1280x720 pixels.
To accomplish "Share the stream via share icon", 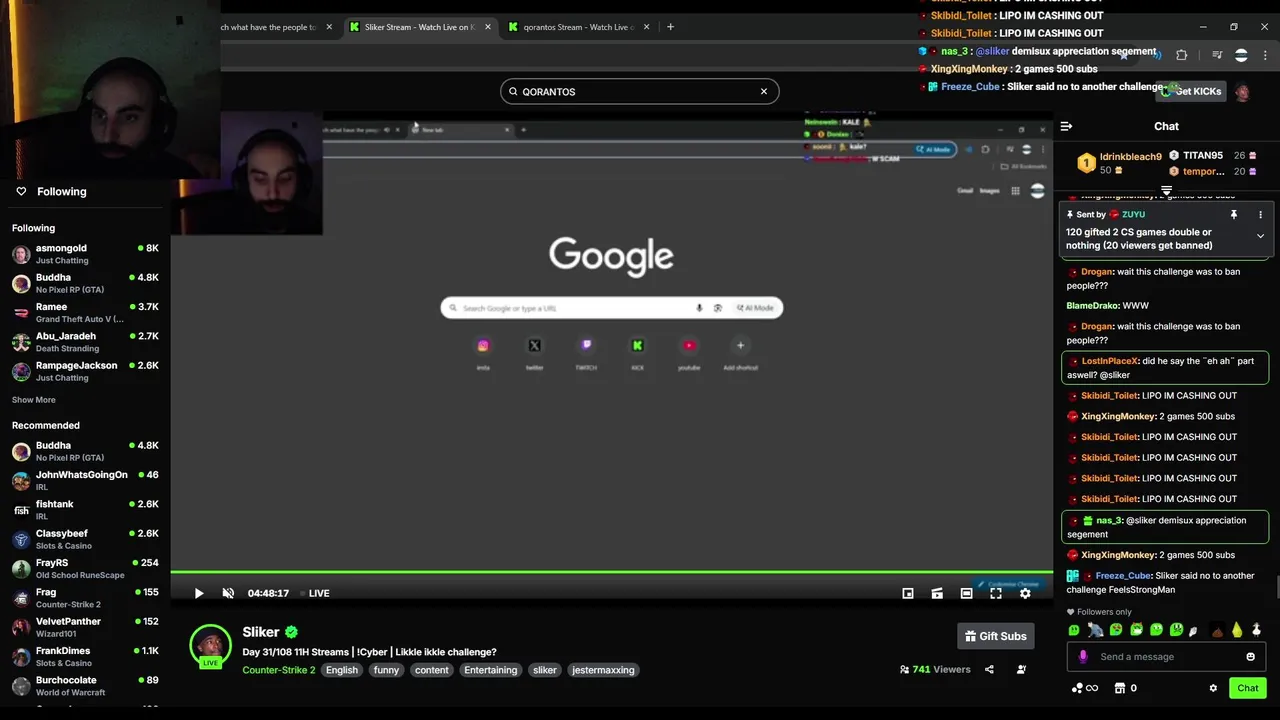I will pyautogui.click(x=989, y=670).
